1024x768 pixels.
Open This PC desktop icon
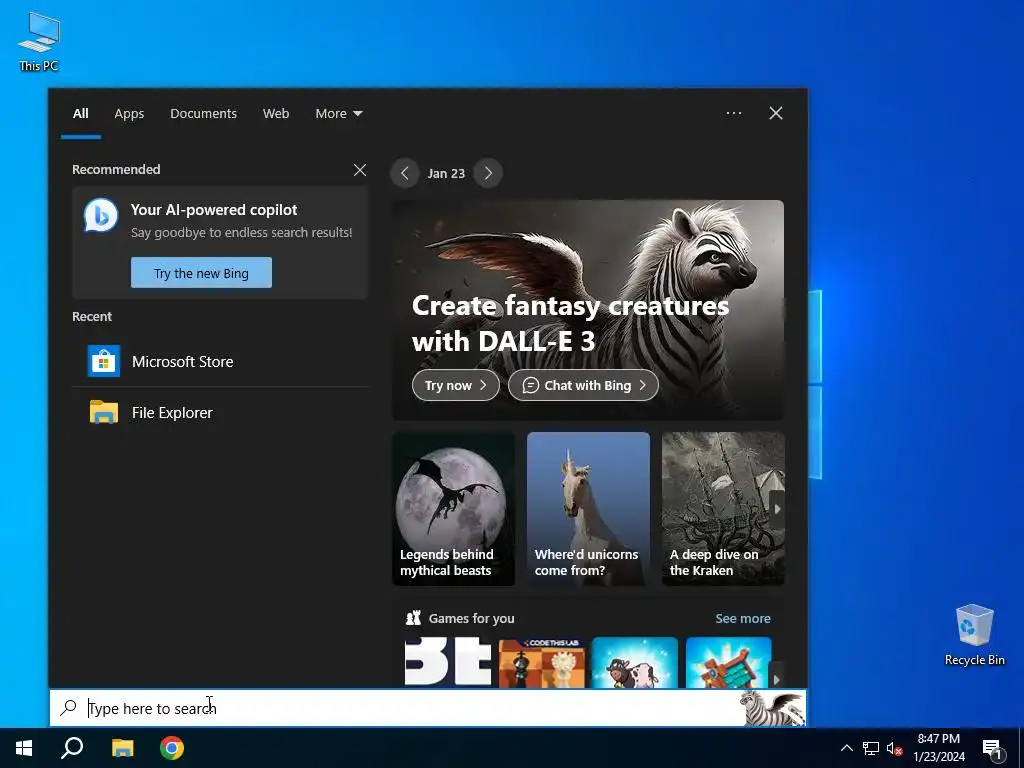(39, 41)
